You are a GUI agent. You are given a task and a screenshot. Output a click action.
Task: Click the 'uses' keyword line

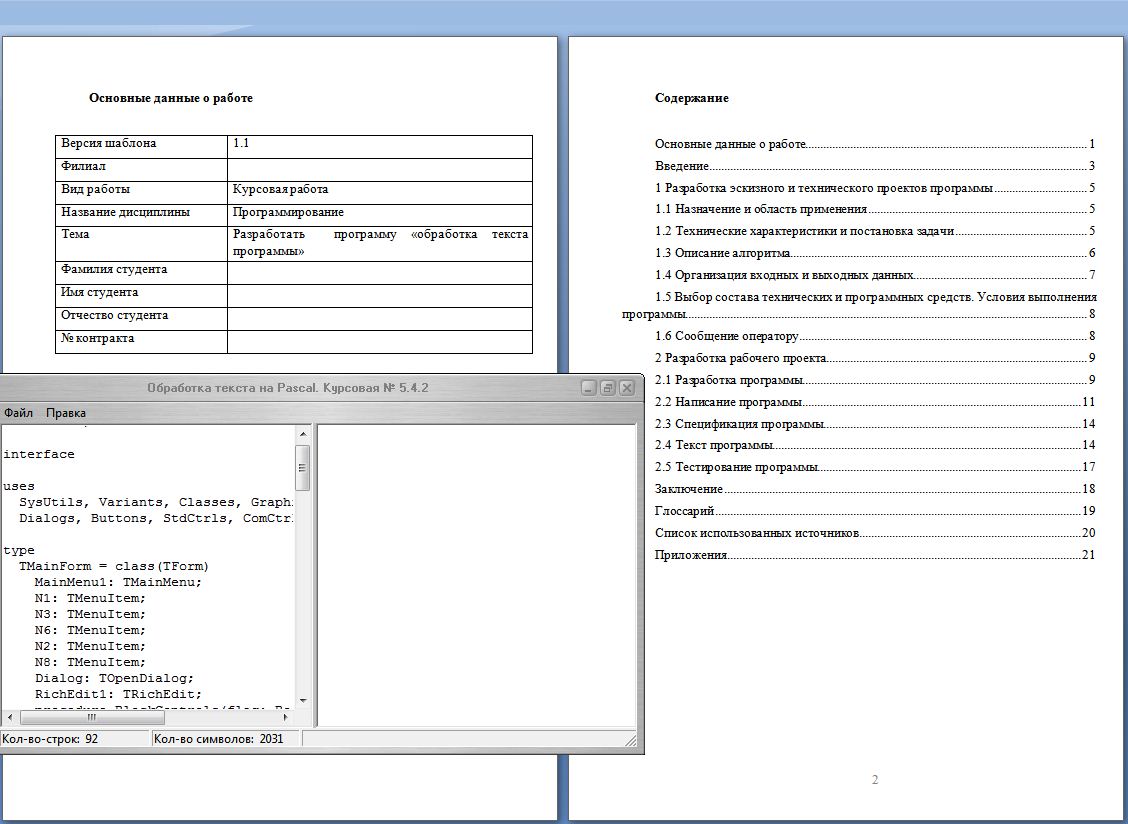[x=19, y=486]
